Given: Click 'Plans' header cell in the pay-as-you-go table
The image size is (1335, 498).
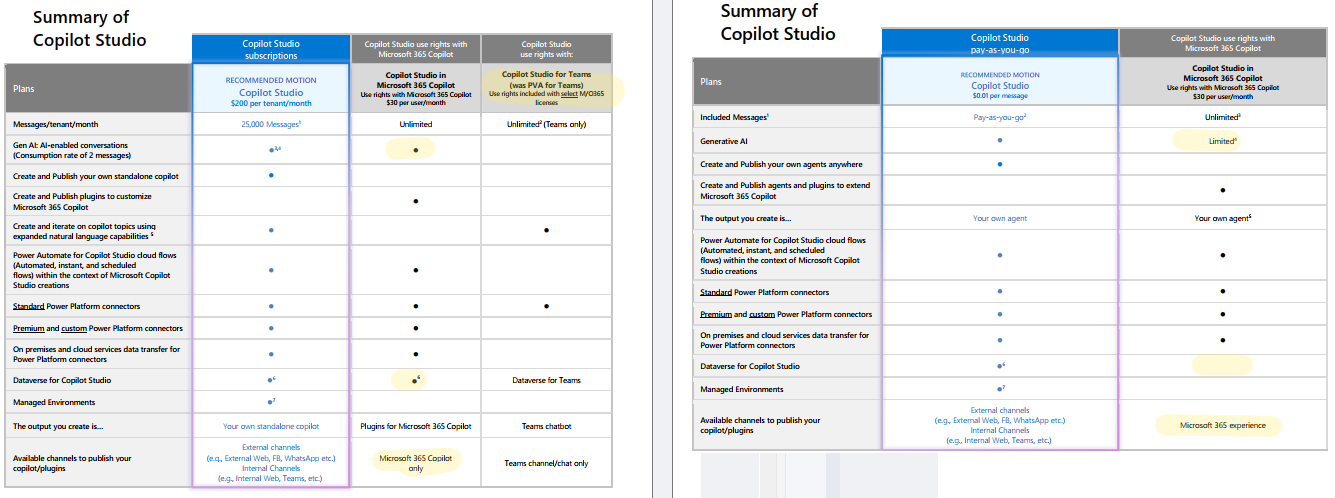Looking at the screenshot, I should 787,81.
